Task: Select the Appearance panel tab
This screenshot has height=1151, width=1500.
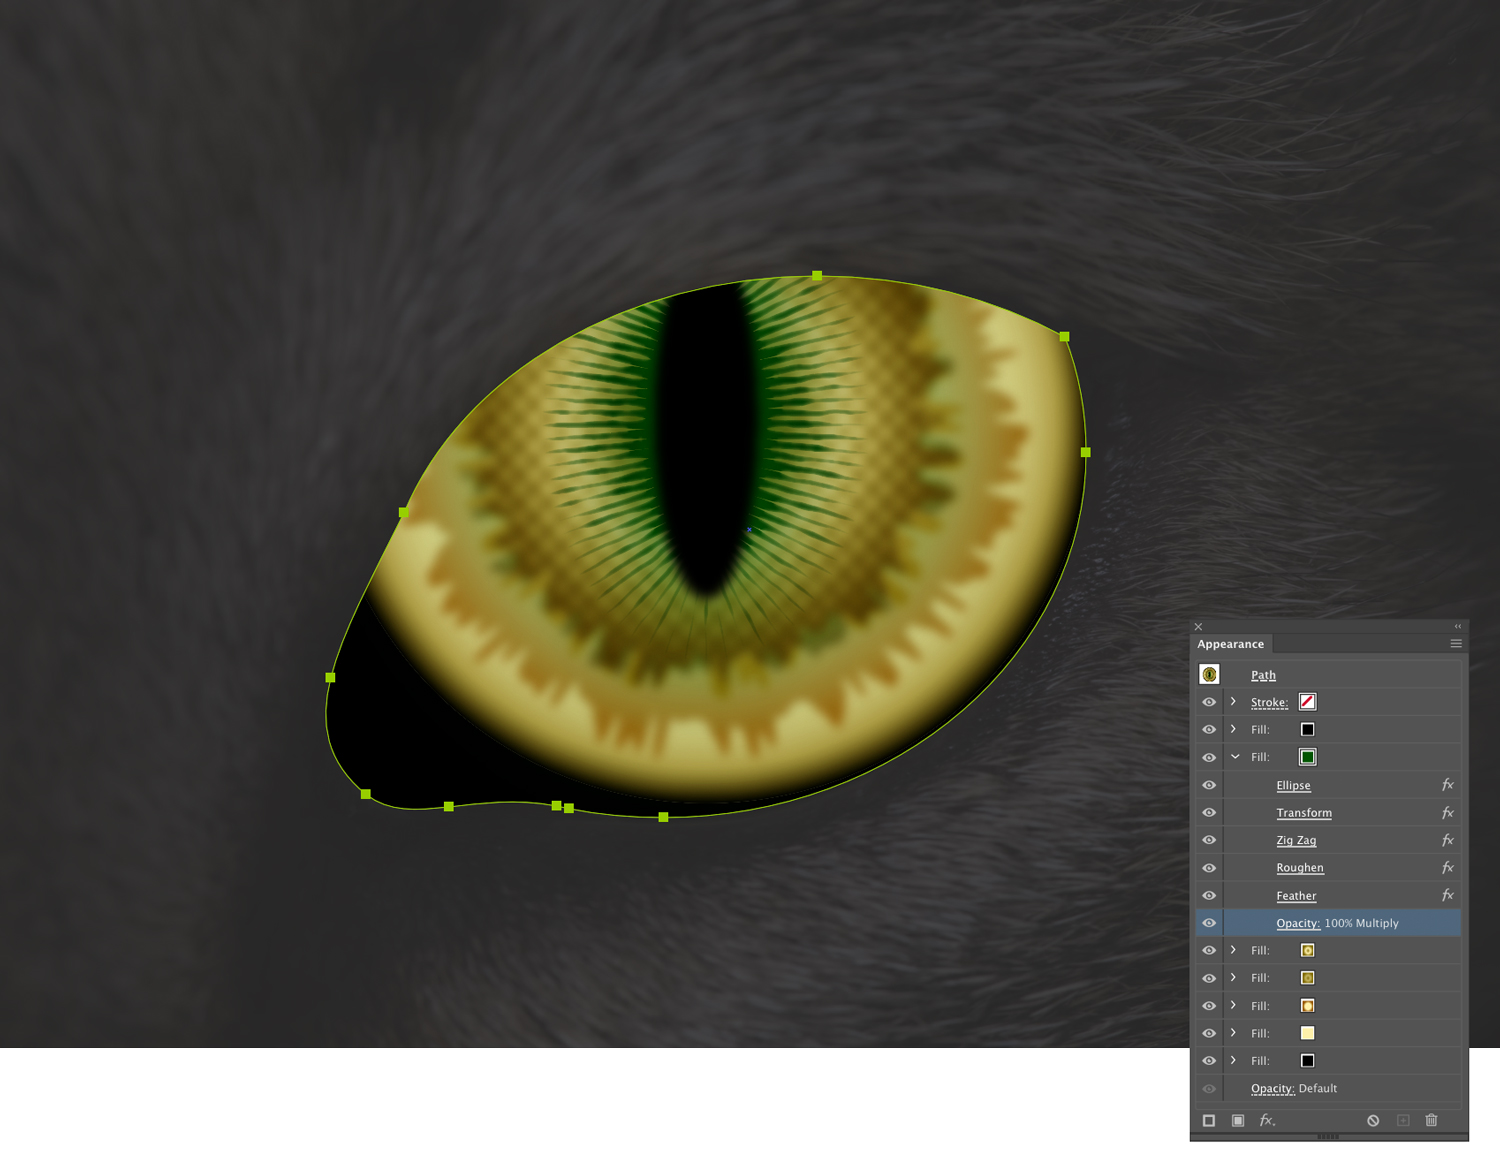Action: [1230, 644]
